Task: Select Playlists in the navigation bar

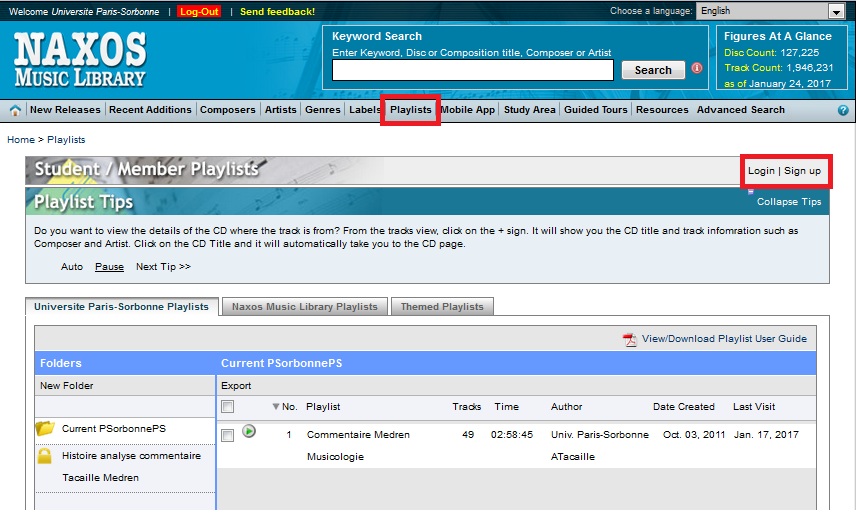Action: 411,110
